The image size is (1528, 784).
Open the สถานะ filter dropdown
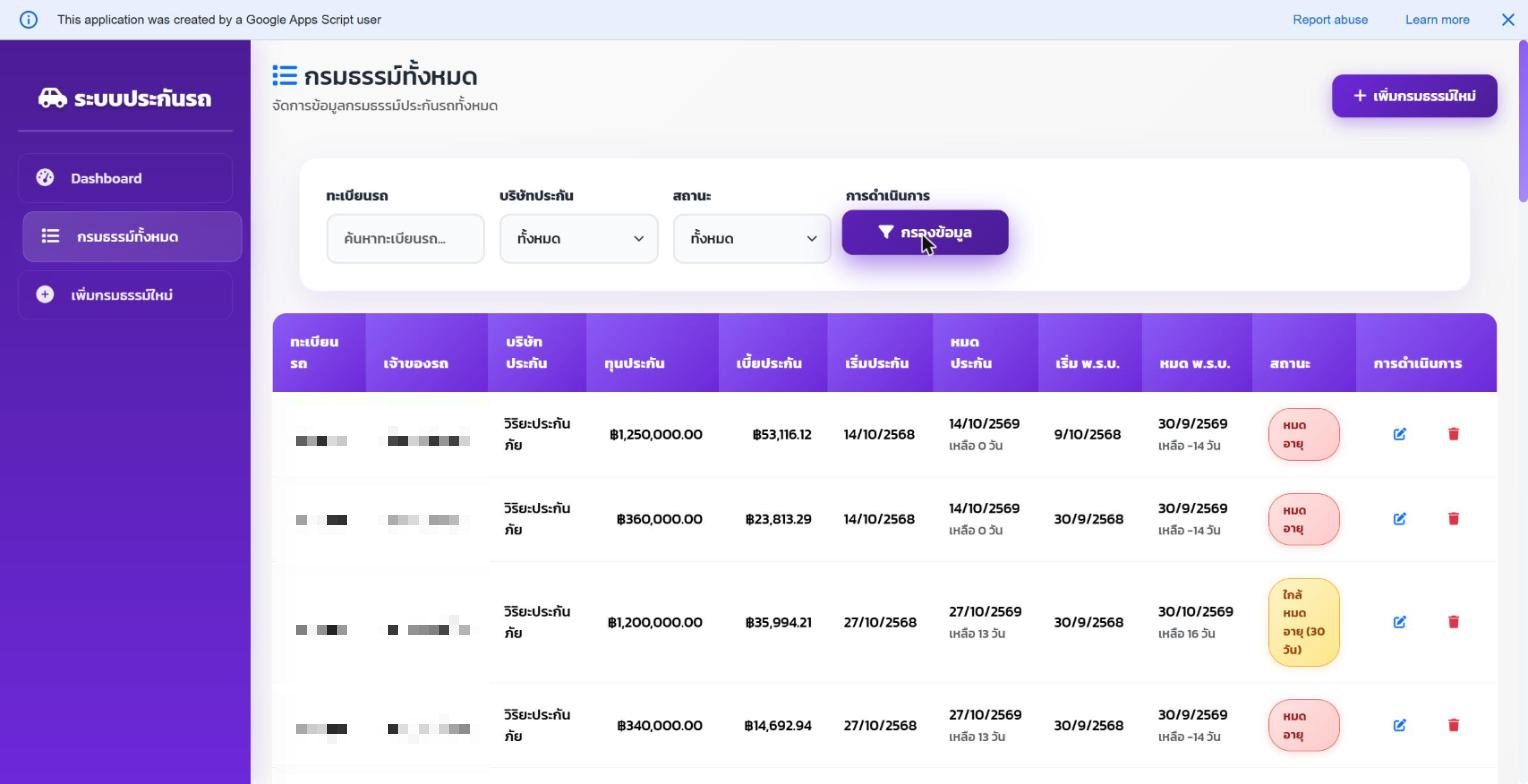[752, 238]
